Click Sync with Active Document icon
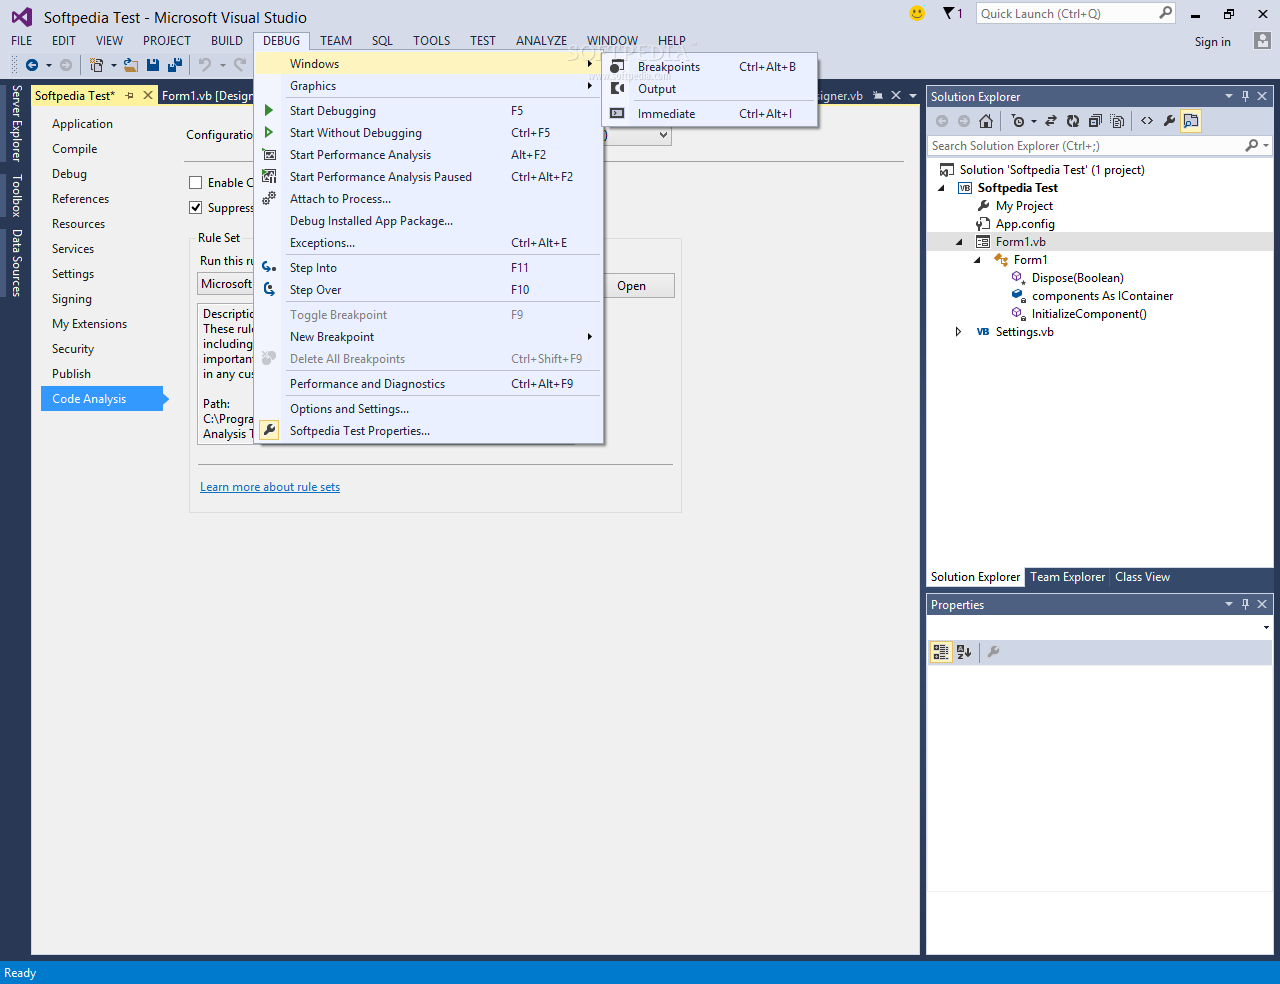Image resolution: width=1280 pixels, height=984 pixels. point(1051,121)
